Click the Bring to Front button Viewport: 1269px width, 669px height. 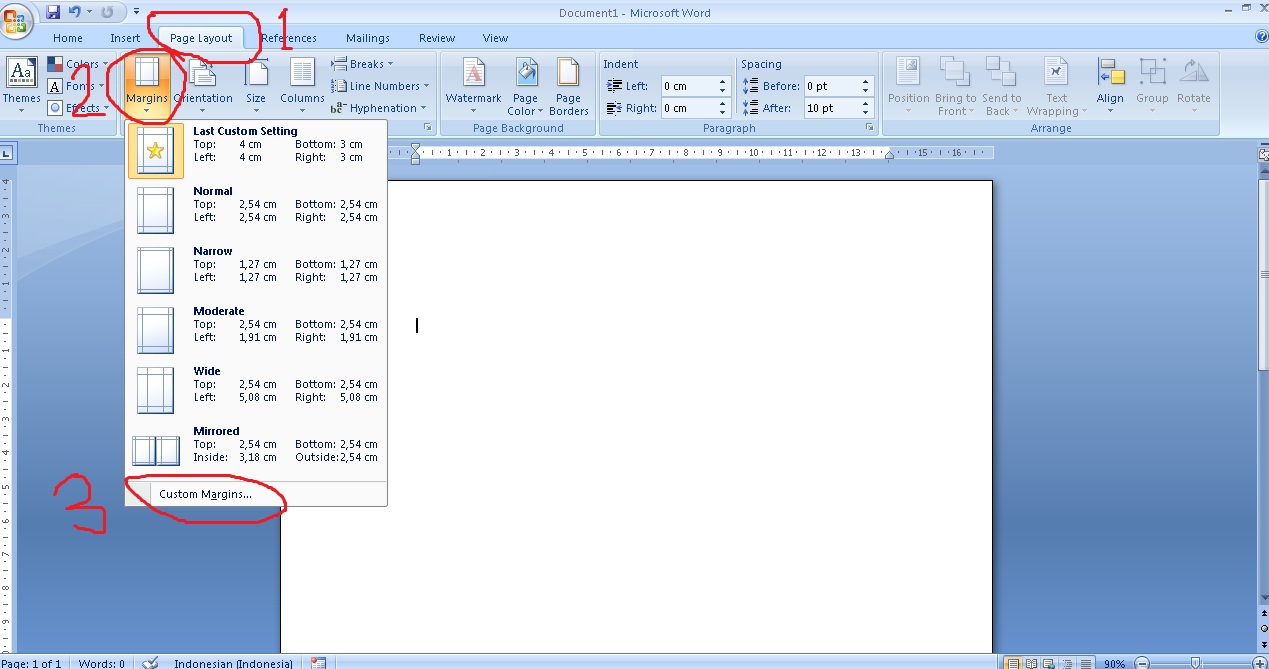[955, 87]
